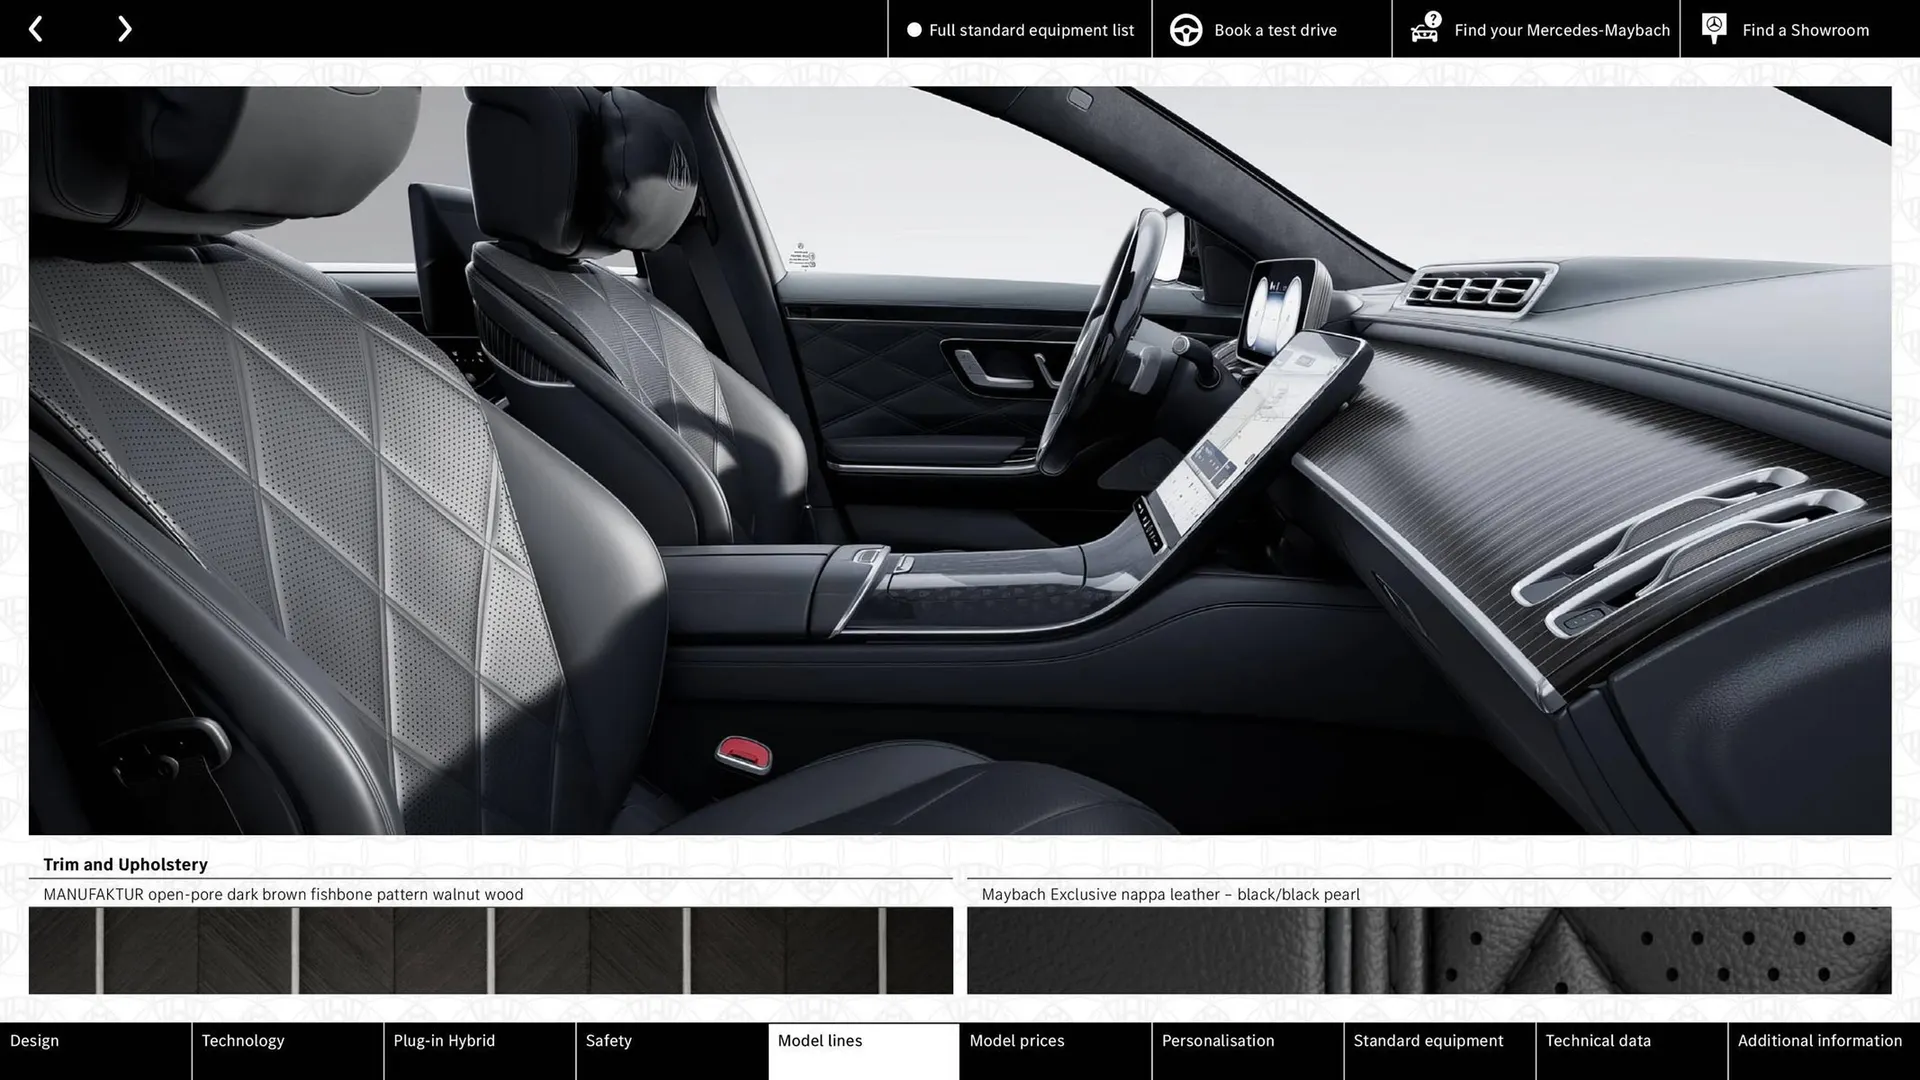Select the forward navigation arrow
The height and width of the screenshot is (1080, 1920).
point(124,28)
